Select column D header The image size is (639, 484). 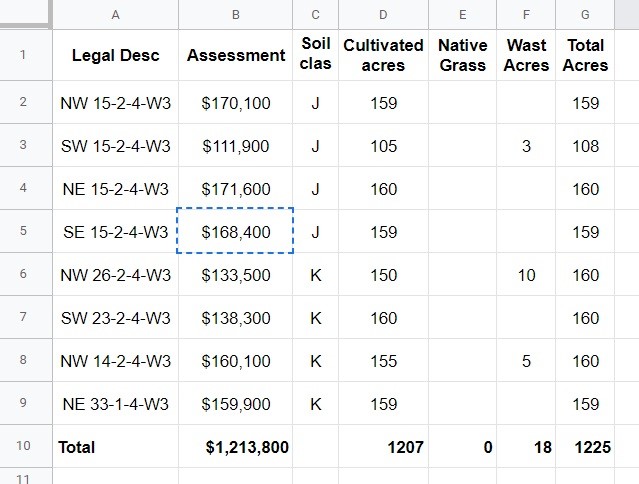(383, 15)
